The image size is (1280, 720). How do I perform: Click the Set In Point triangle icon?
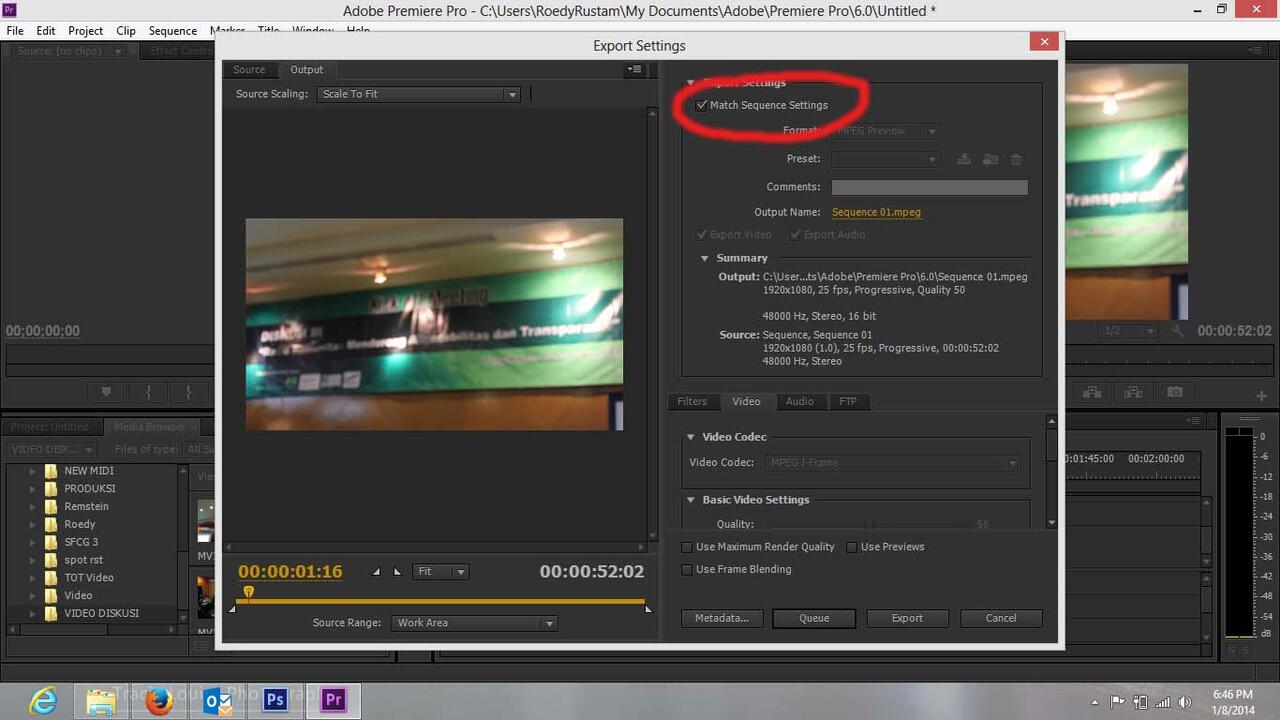pos(377,572)
